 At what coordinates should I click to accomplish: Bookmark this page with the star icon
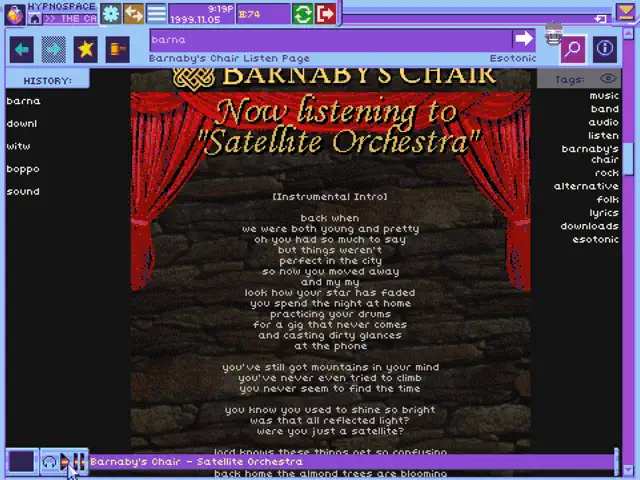(85, 49)
